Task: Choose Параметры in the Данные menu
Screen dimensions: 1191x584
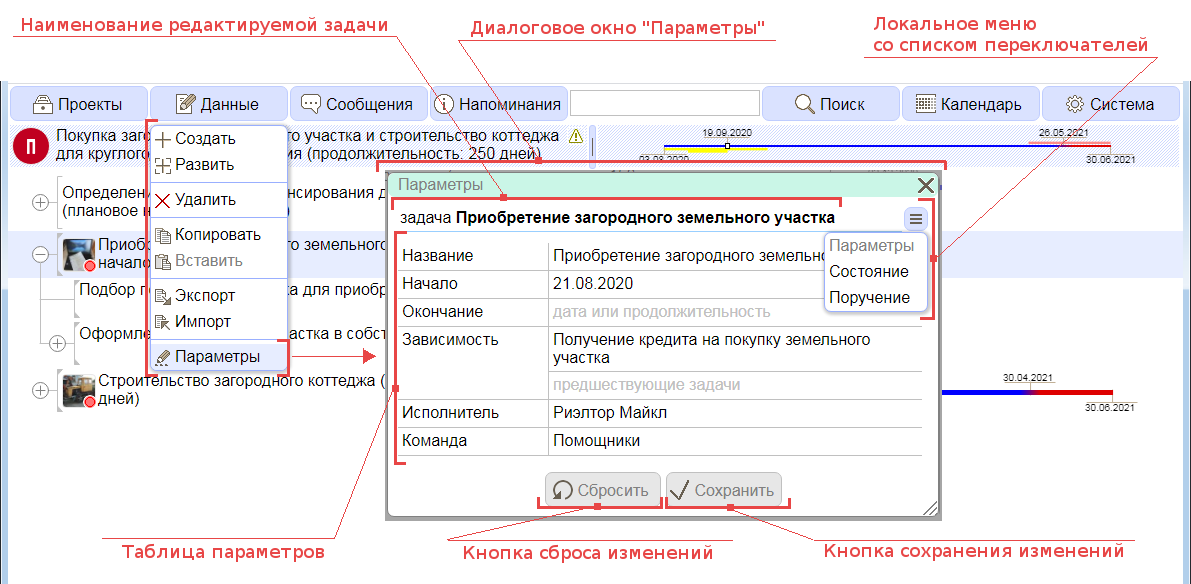Action: 219,356
